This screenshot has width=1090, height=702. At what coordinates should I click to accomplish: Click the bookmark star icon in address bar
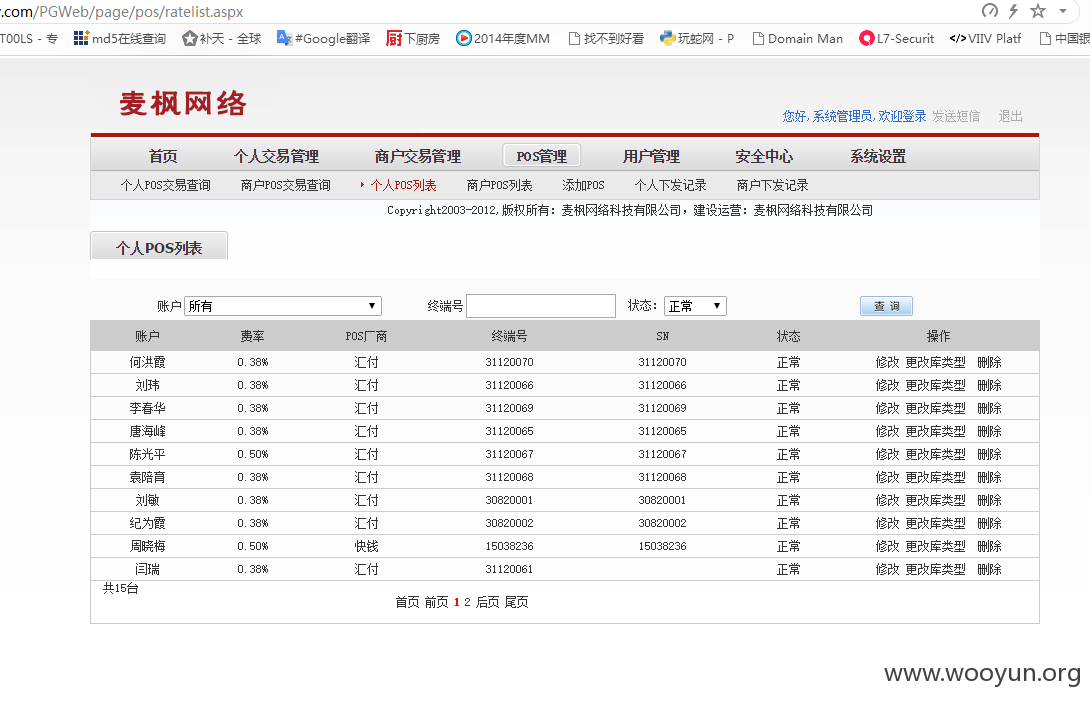click(x=1038, y=10)
